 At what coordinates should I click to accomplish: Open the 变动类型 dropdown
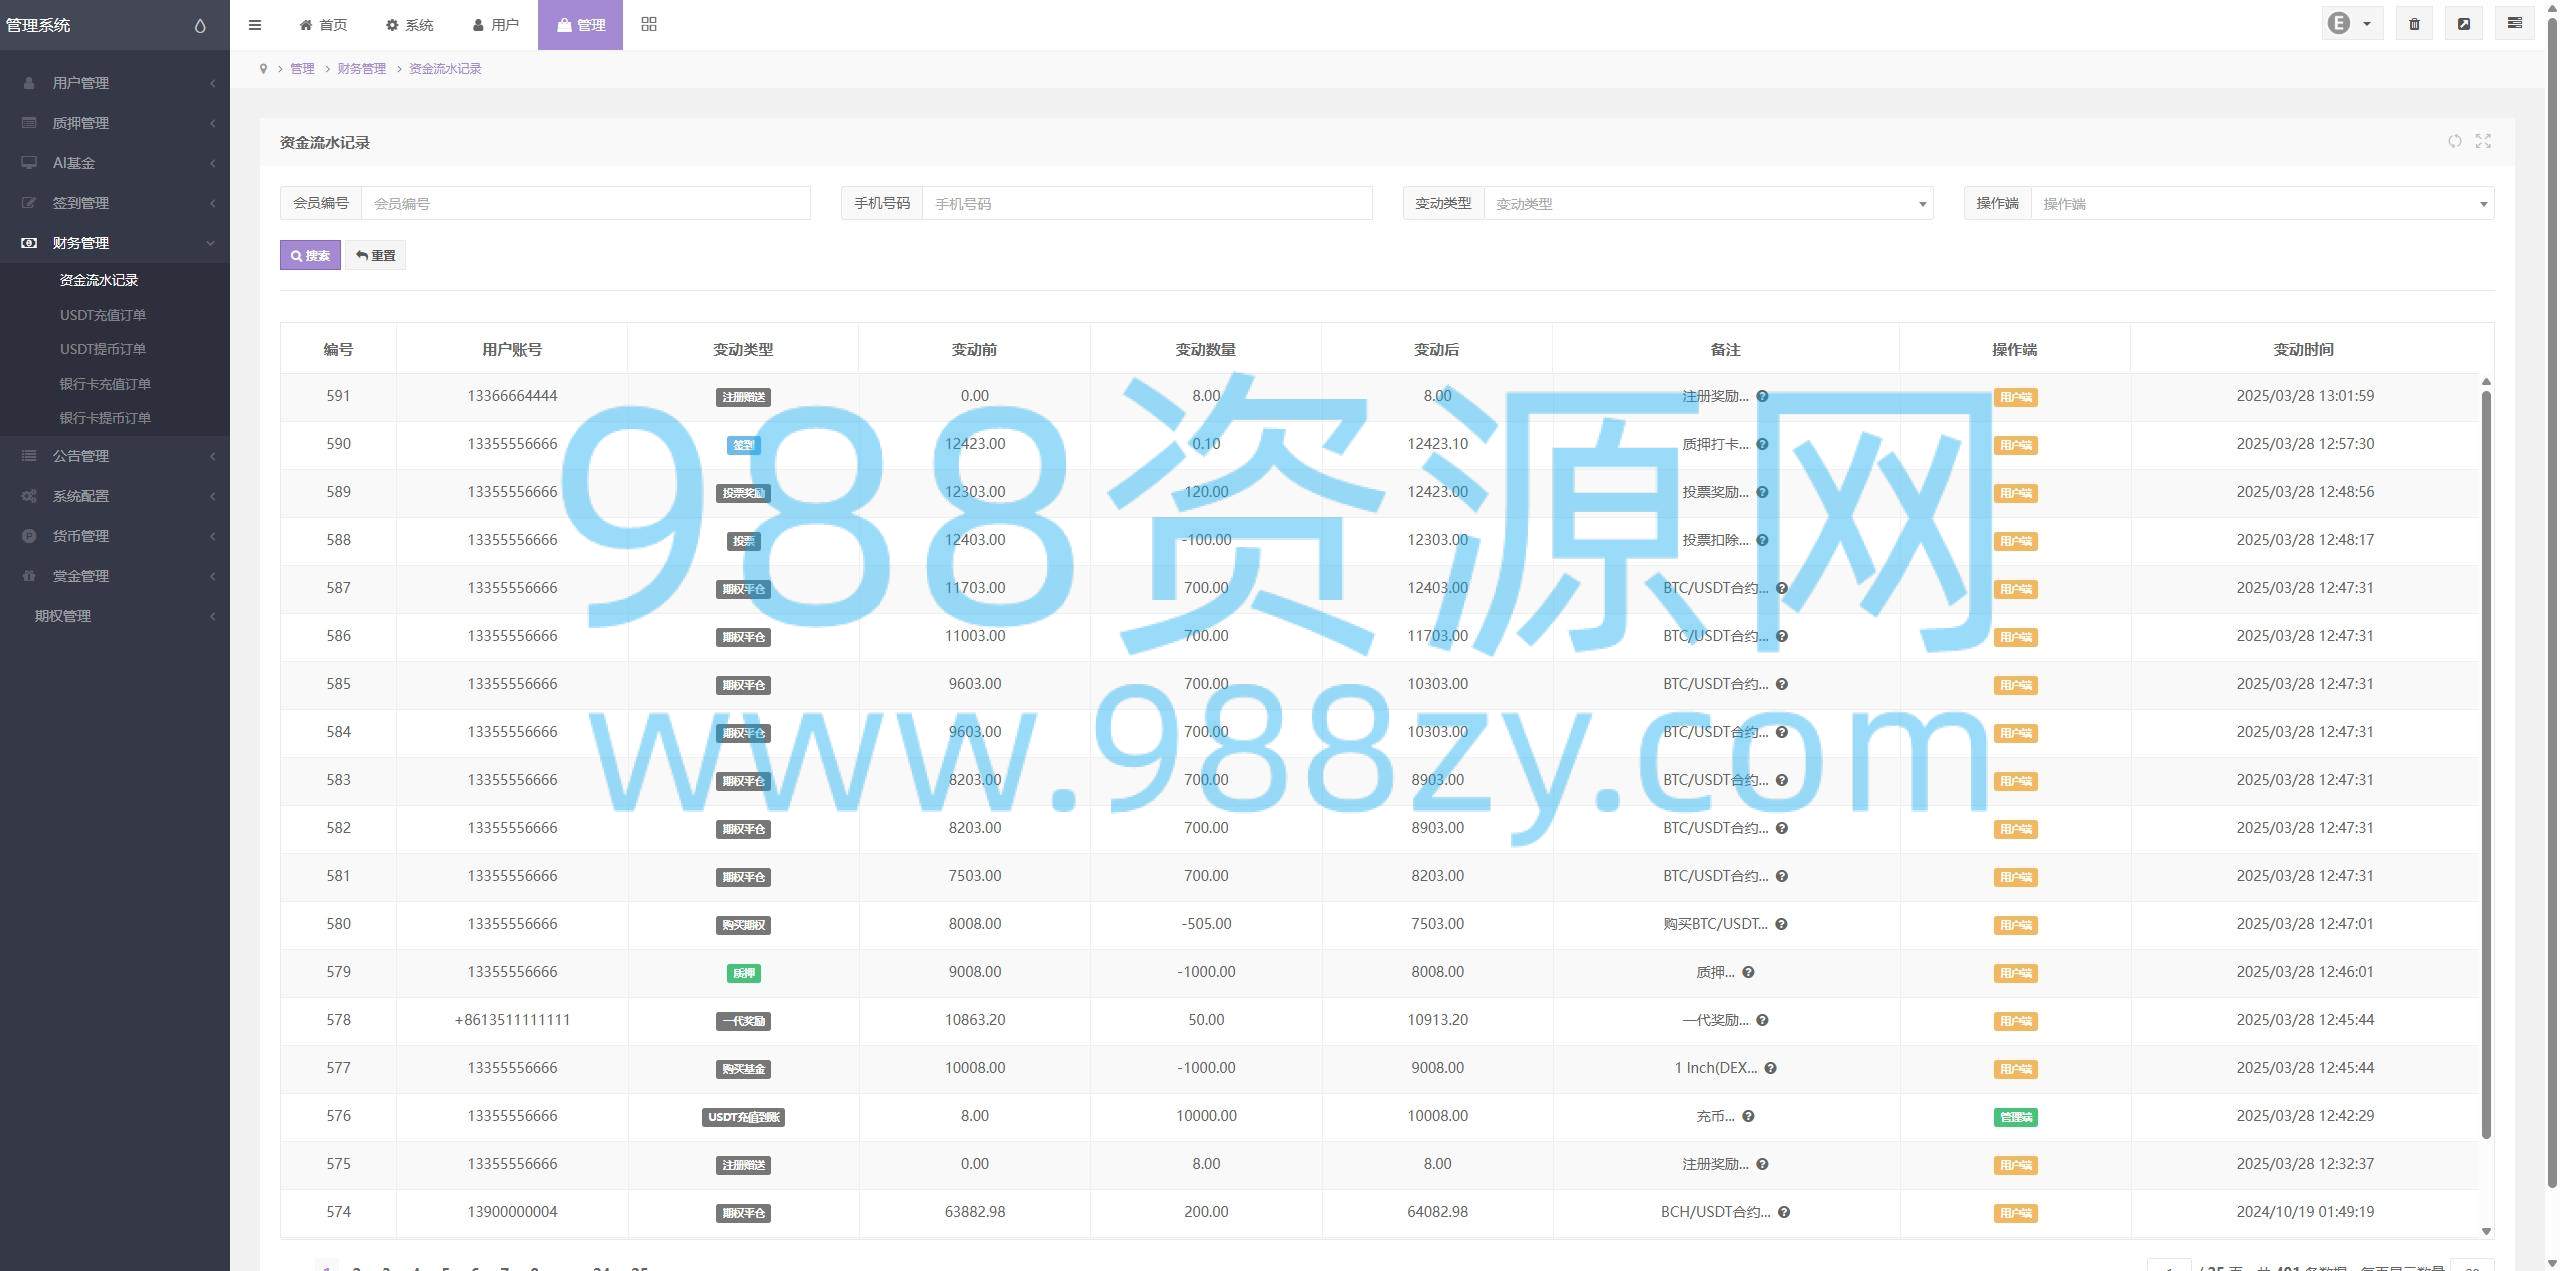(1707, 203)
